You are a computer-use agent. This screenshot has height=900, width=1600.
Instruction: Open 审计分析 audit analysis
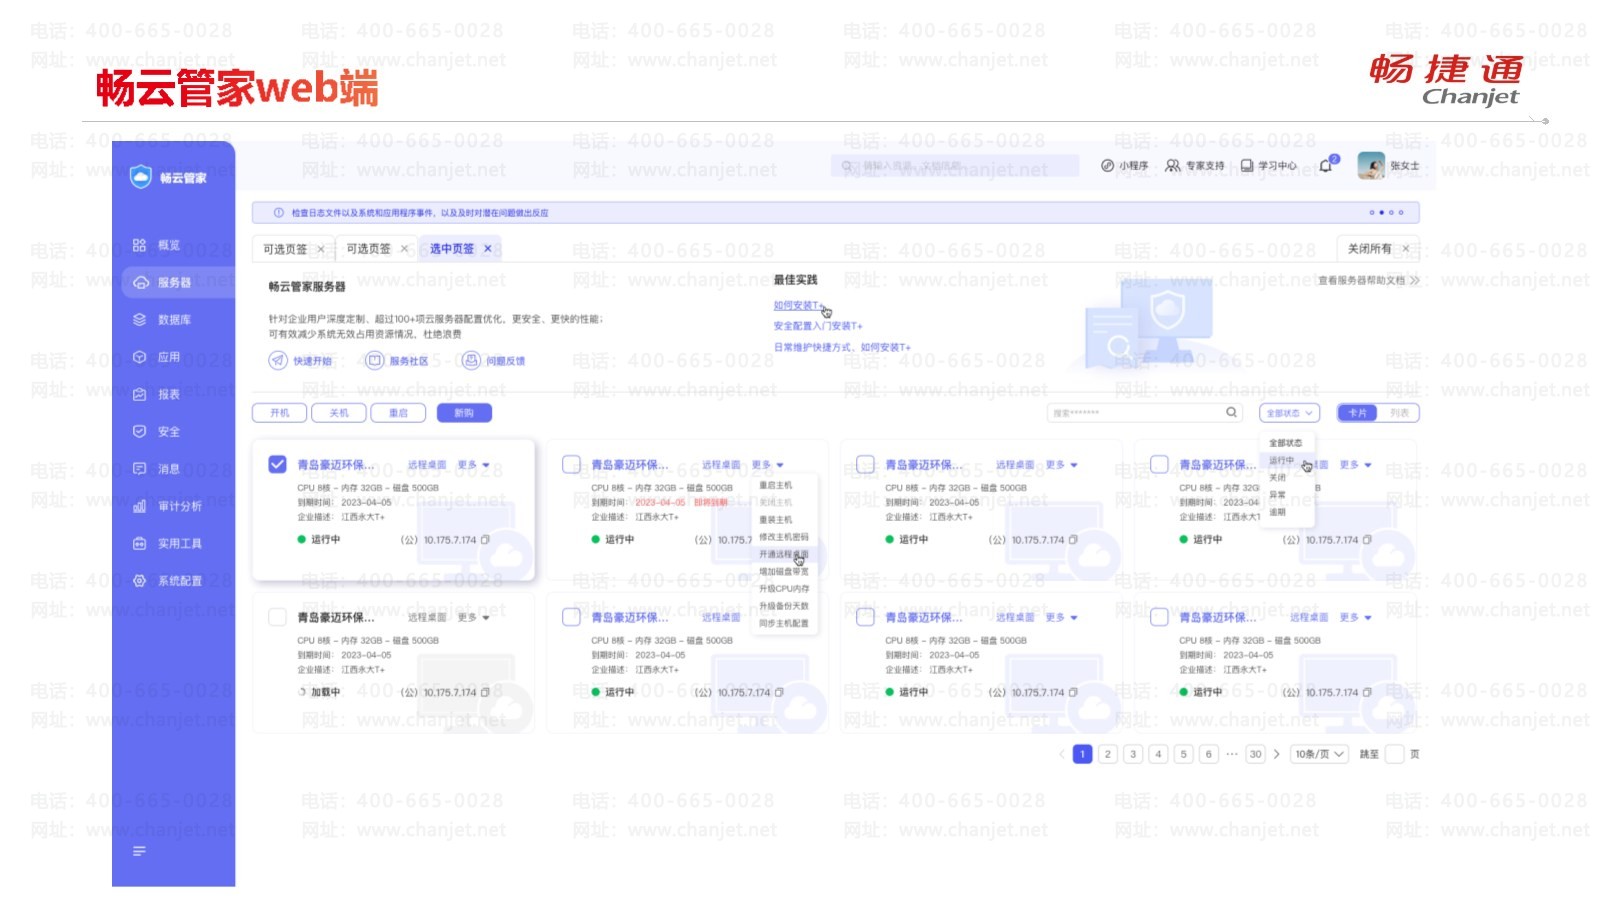[168, 506]
